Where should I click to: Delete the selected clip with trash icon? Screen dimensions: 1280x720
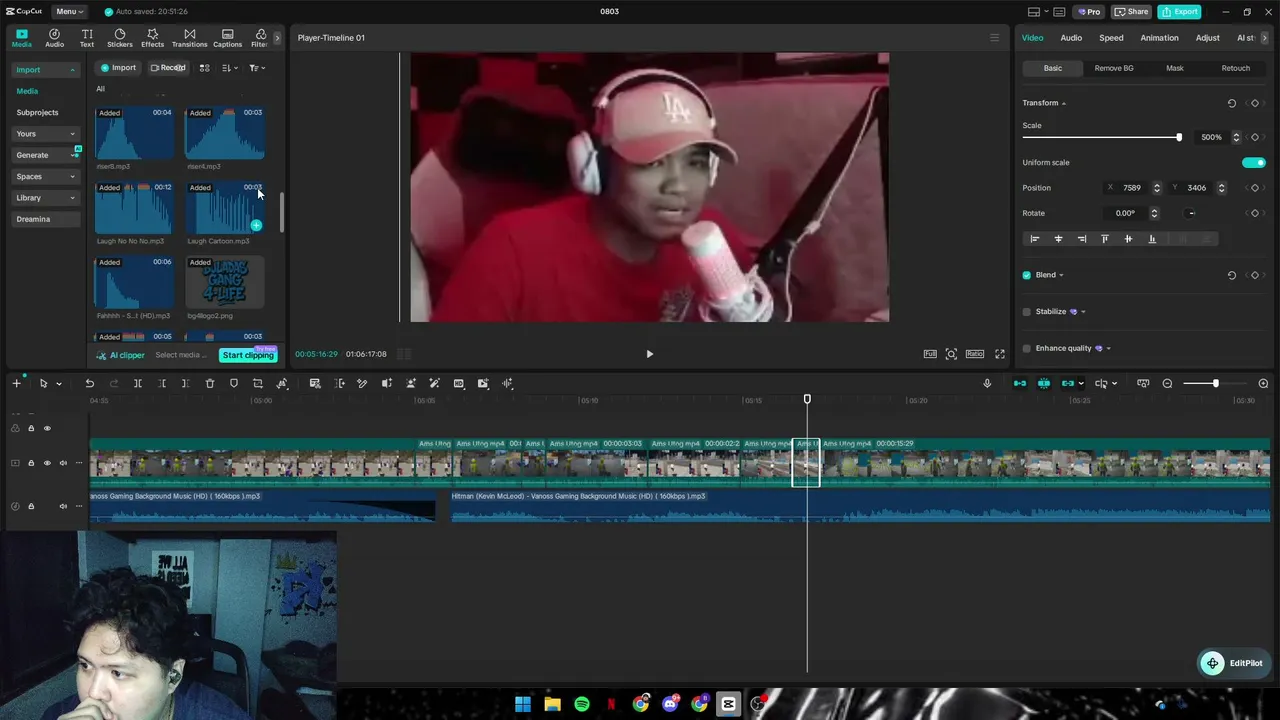click(210, 384)
